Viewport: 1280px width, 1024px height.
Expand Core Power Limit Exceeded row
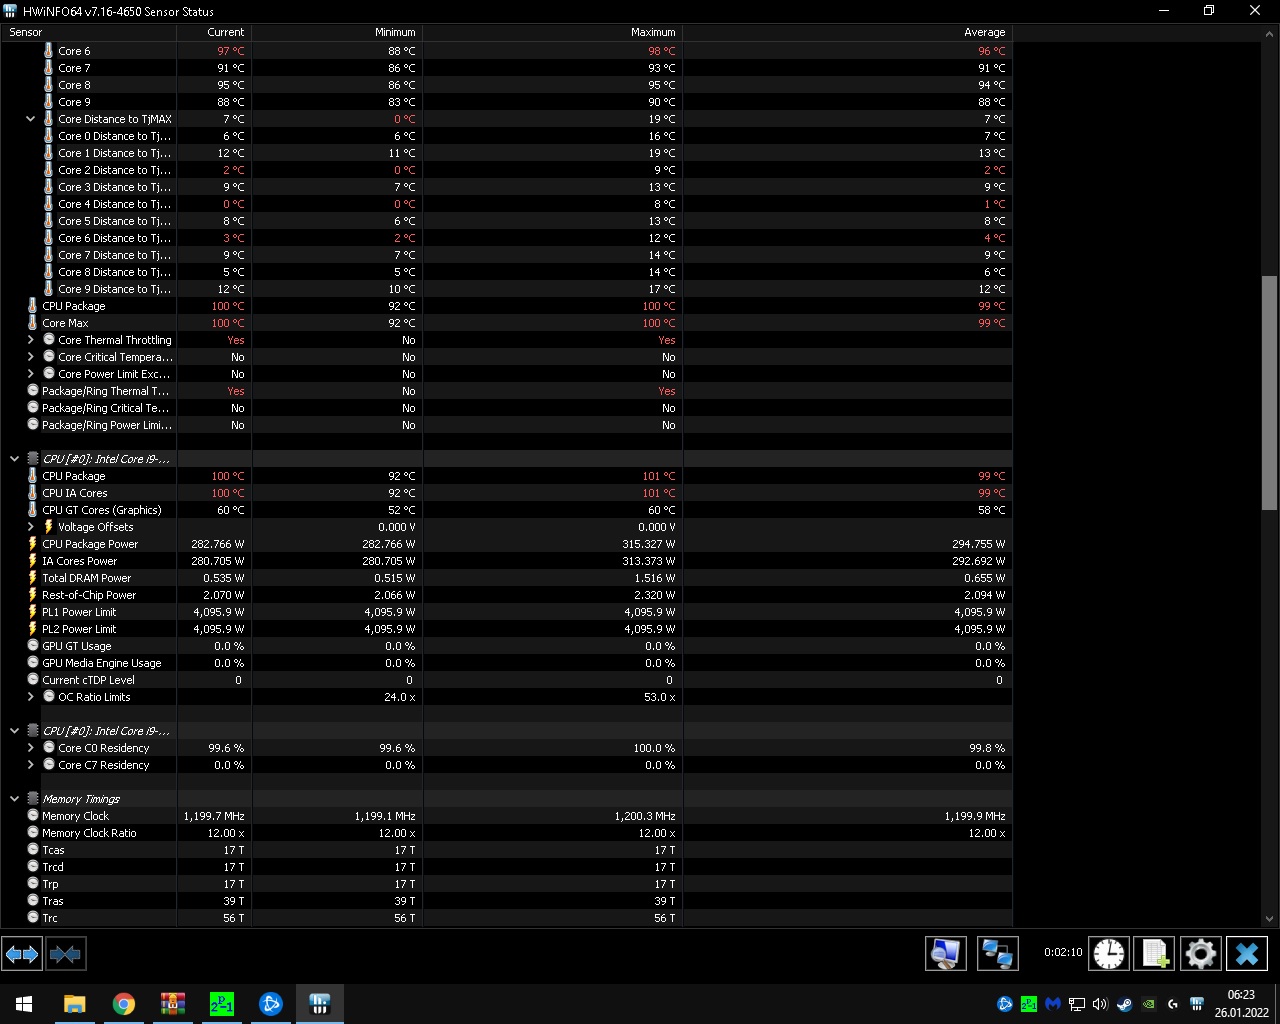click(30, 374)
